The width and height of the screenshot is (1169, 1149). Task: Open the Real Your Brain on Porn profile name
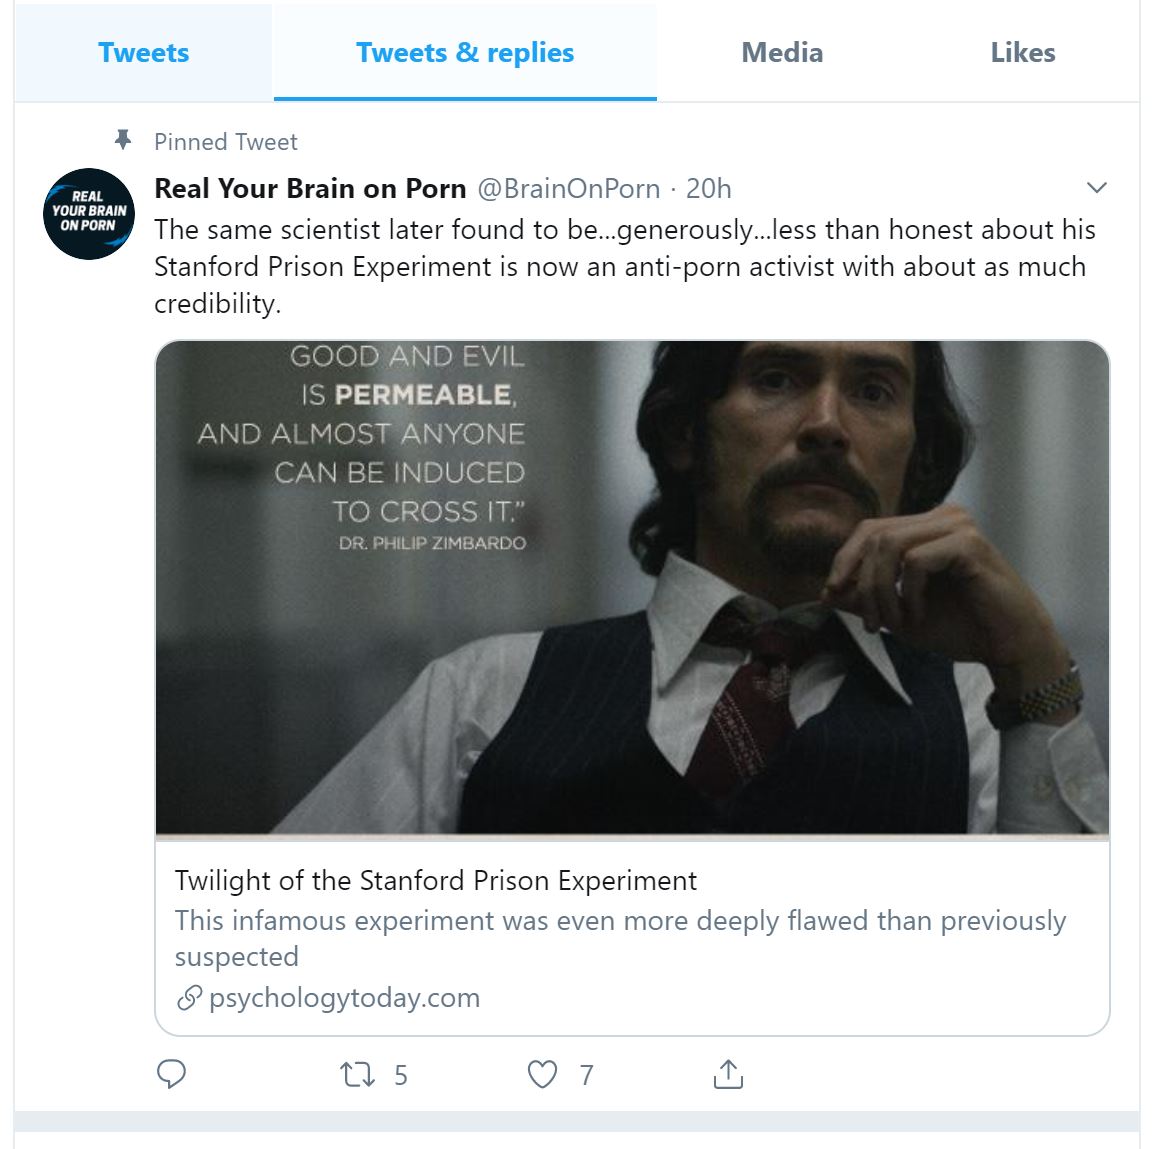pos(310,188)
